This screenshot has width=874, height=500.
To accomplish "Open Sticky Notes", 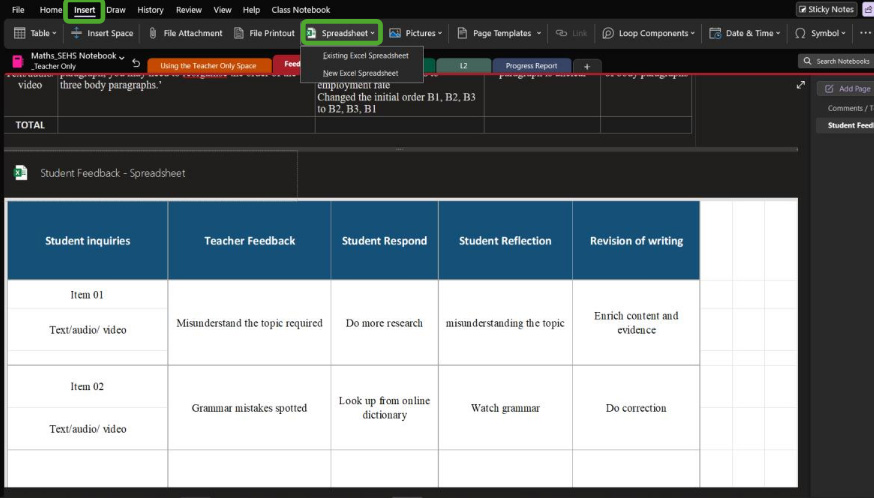I will 826,10.
